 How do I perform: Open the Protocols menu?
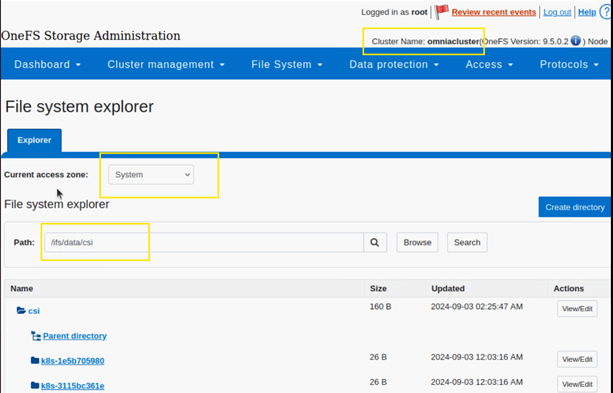coord(569,65)
